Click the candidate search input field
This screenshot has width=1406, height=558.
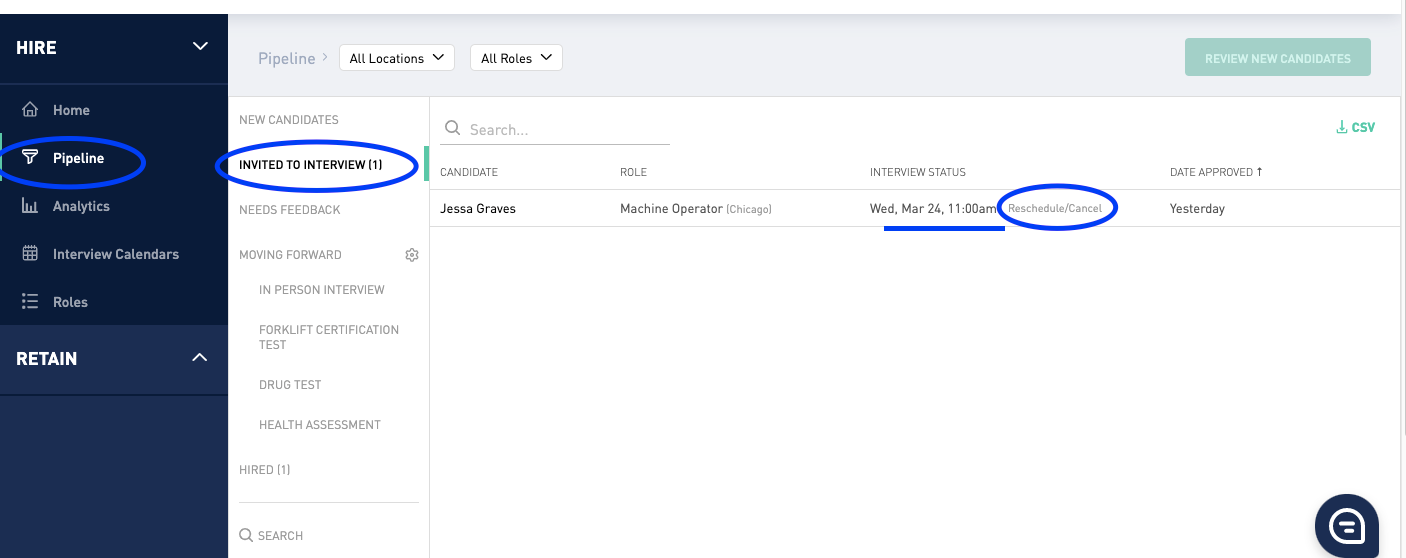[567, 130]
